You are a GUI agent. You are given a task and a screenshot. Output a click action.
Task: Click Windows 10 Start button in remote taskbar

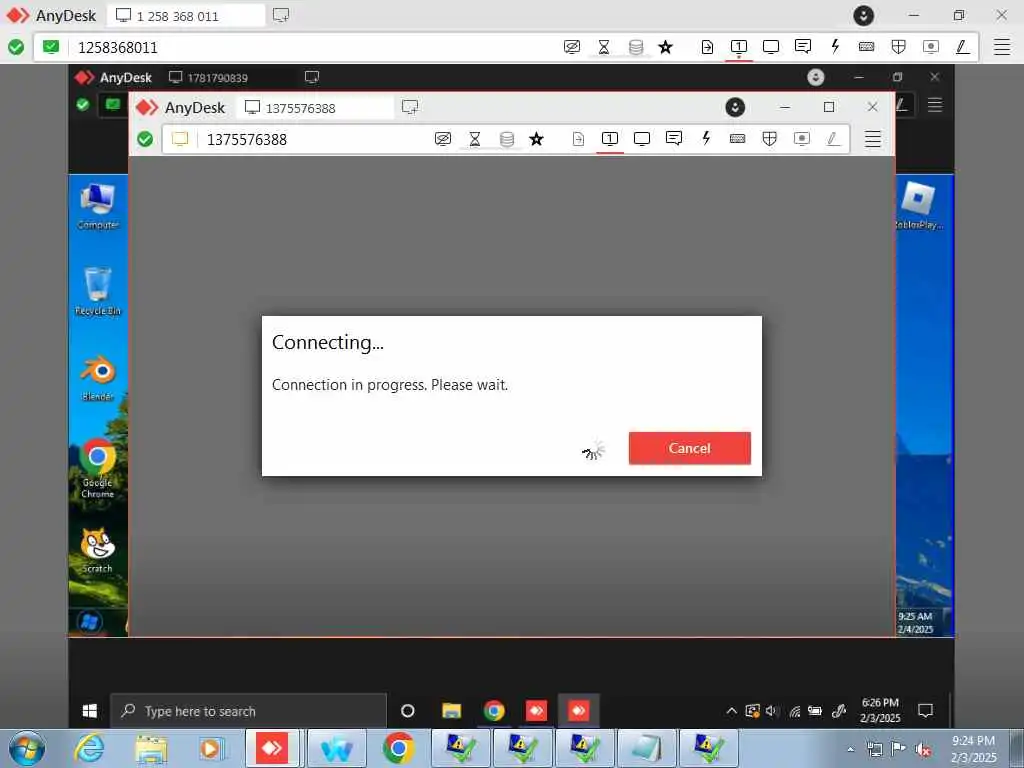click(90, 711)
